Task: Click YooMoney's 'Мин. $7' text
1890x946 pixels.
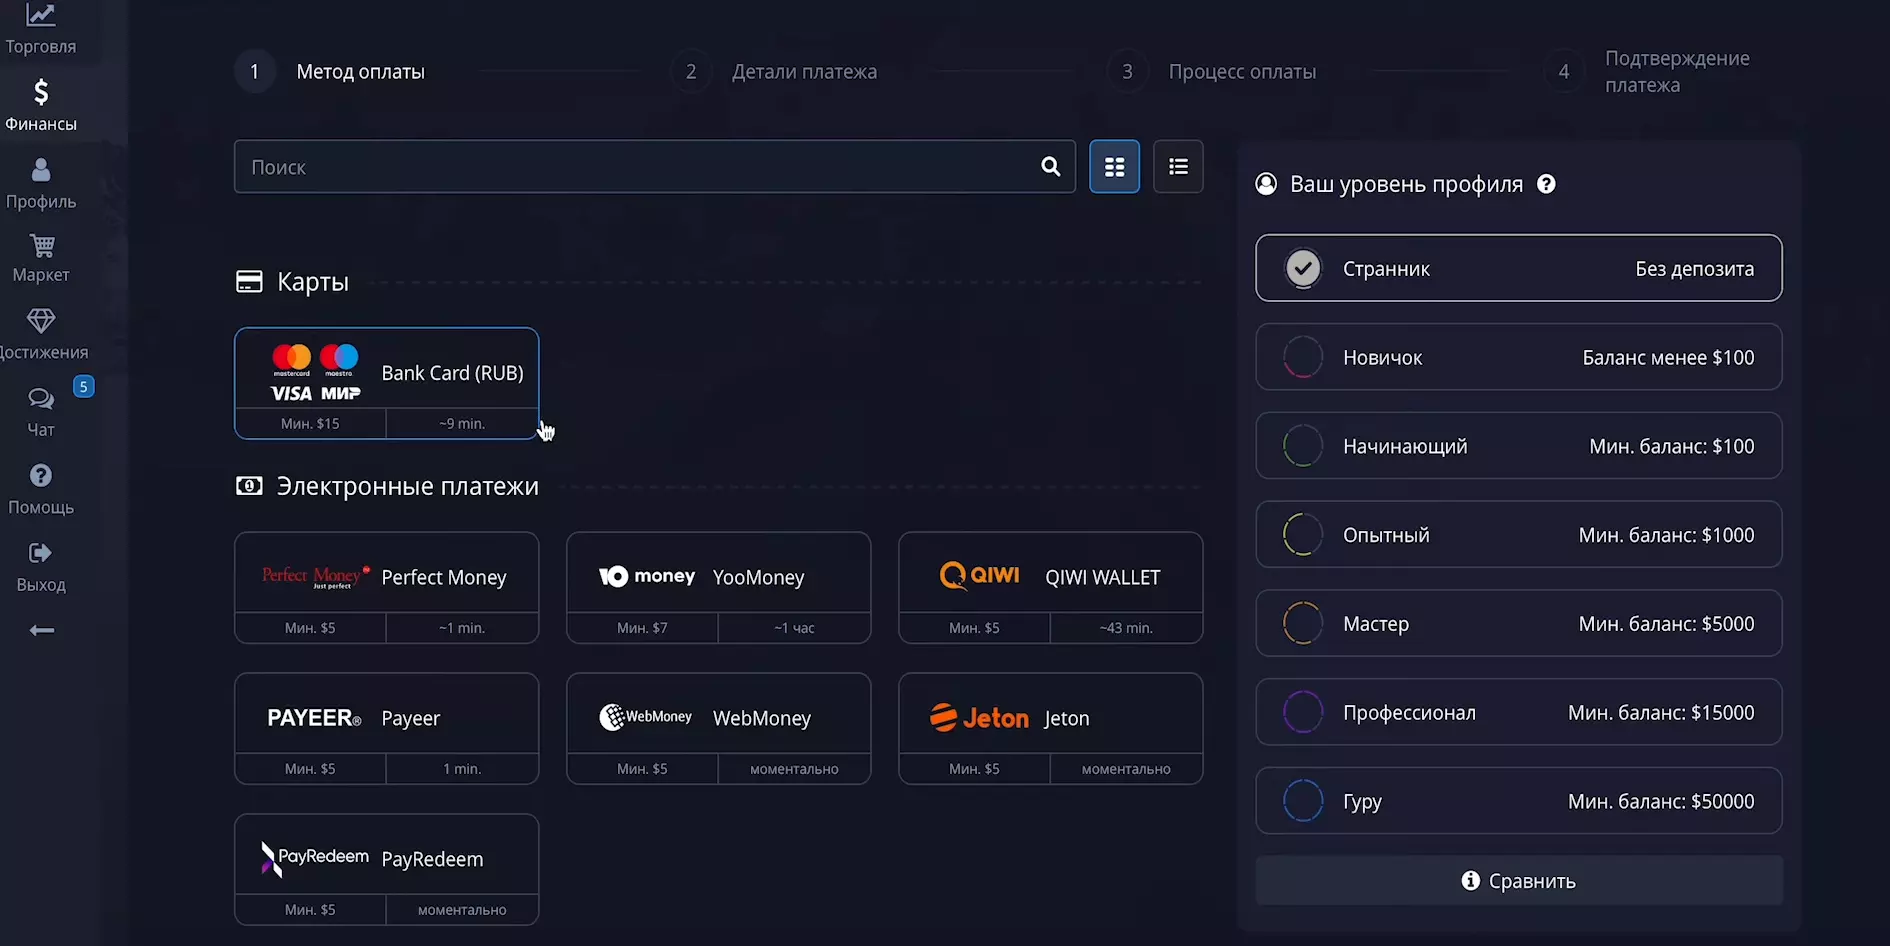Action: (x=642, y=628)
